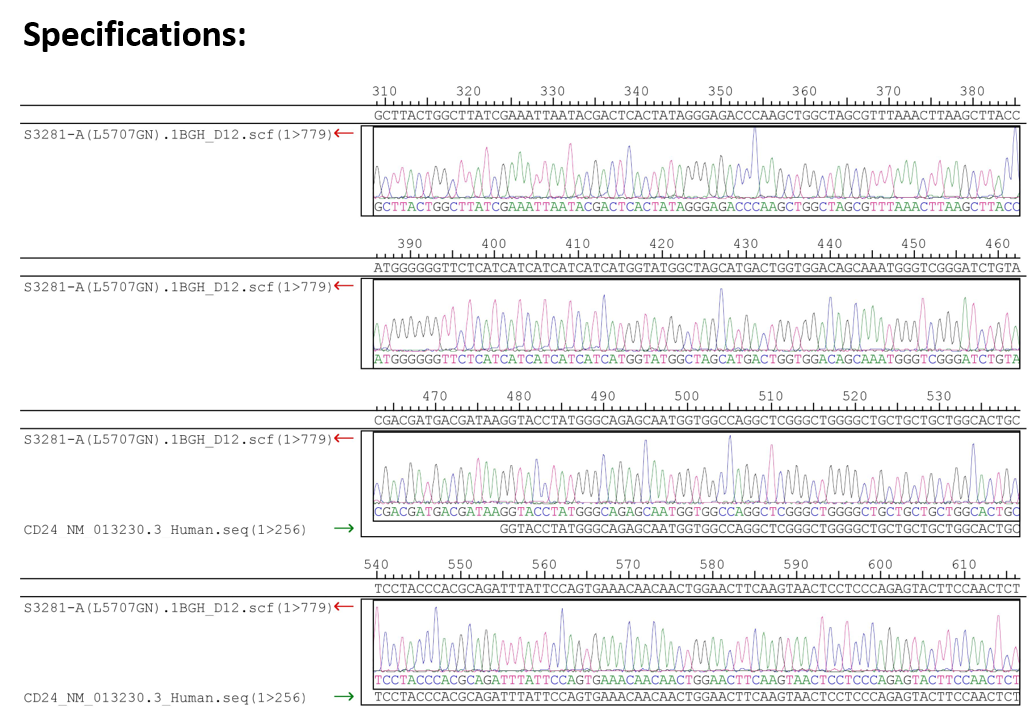Click the consensus sequence starting with CGACGATGACGA
The height and width of the screenshot is (719, 1030).
(696, 420)
